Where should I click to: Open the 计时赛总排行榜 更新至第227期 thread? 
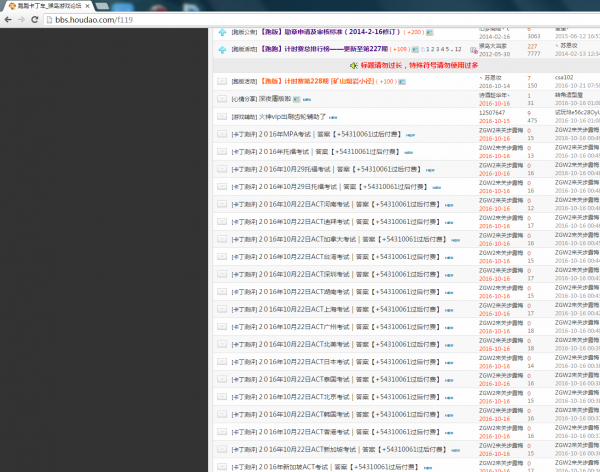point(324,49)
